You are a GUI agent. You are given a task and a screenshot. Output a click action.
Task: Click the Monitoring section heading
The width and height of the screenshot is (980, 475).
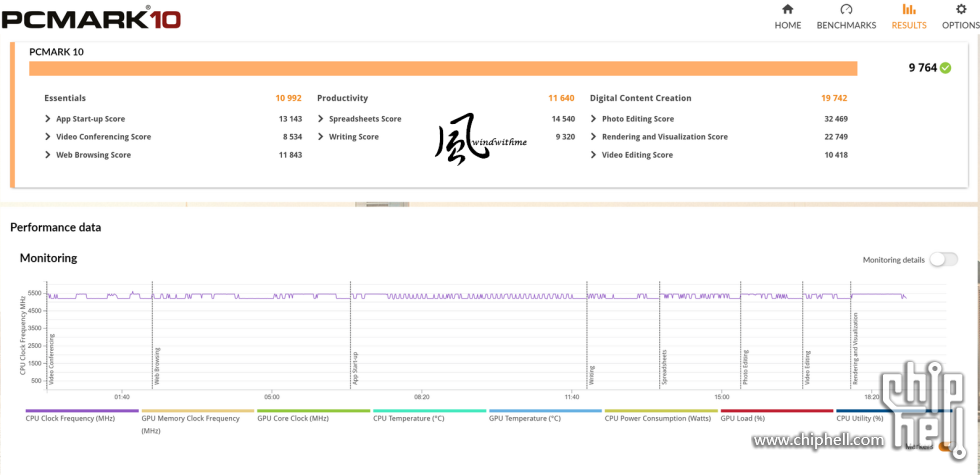point(48,258)
